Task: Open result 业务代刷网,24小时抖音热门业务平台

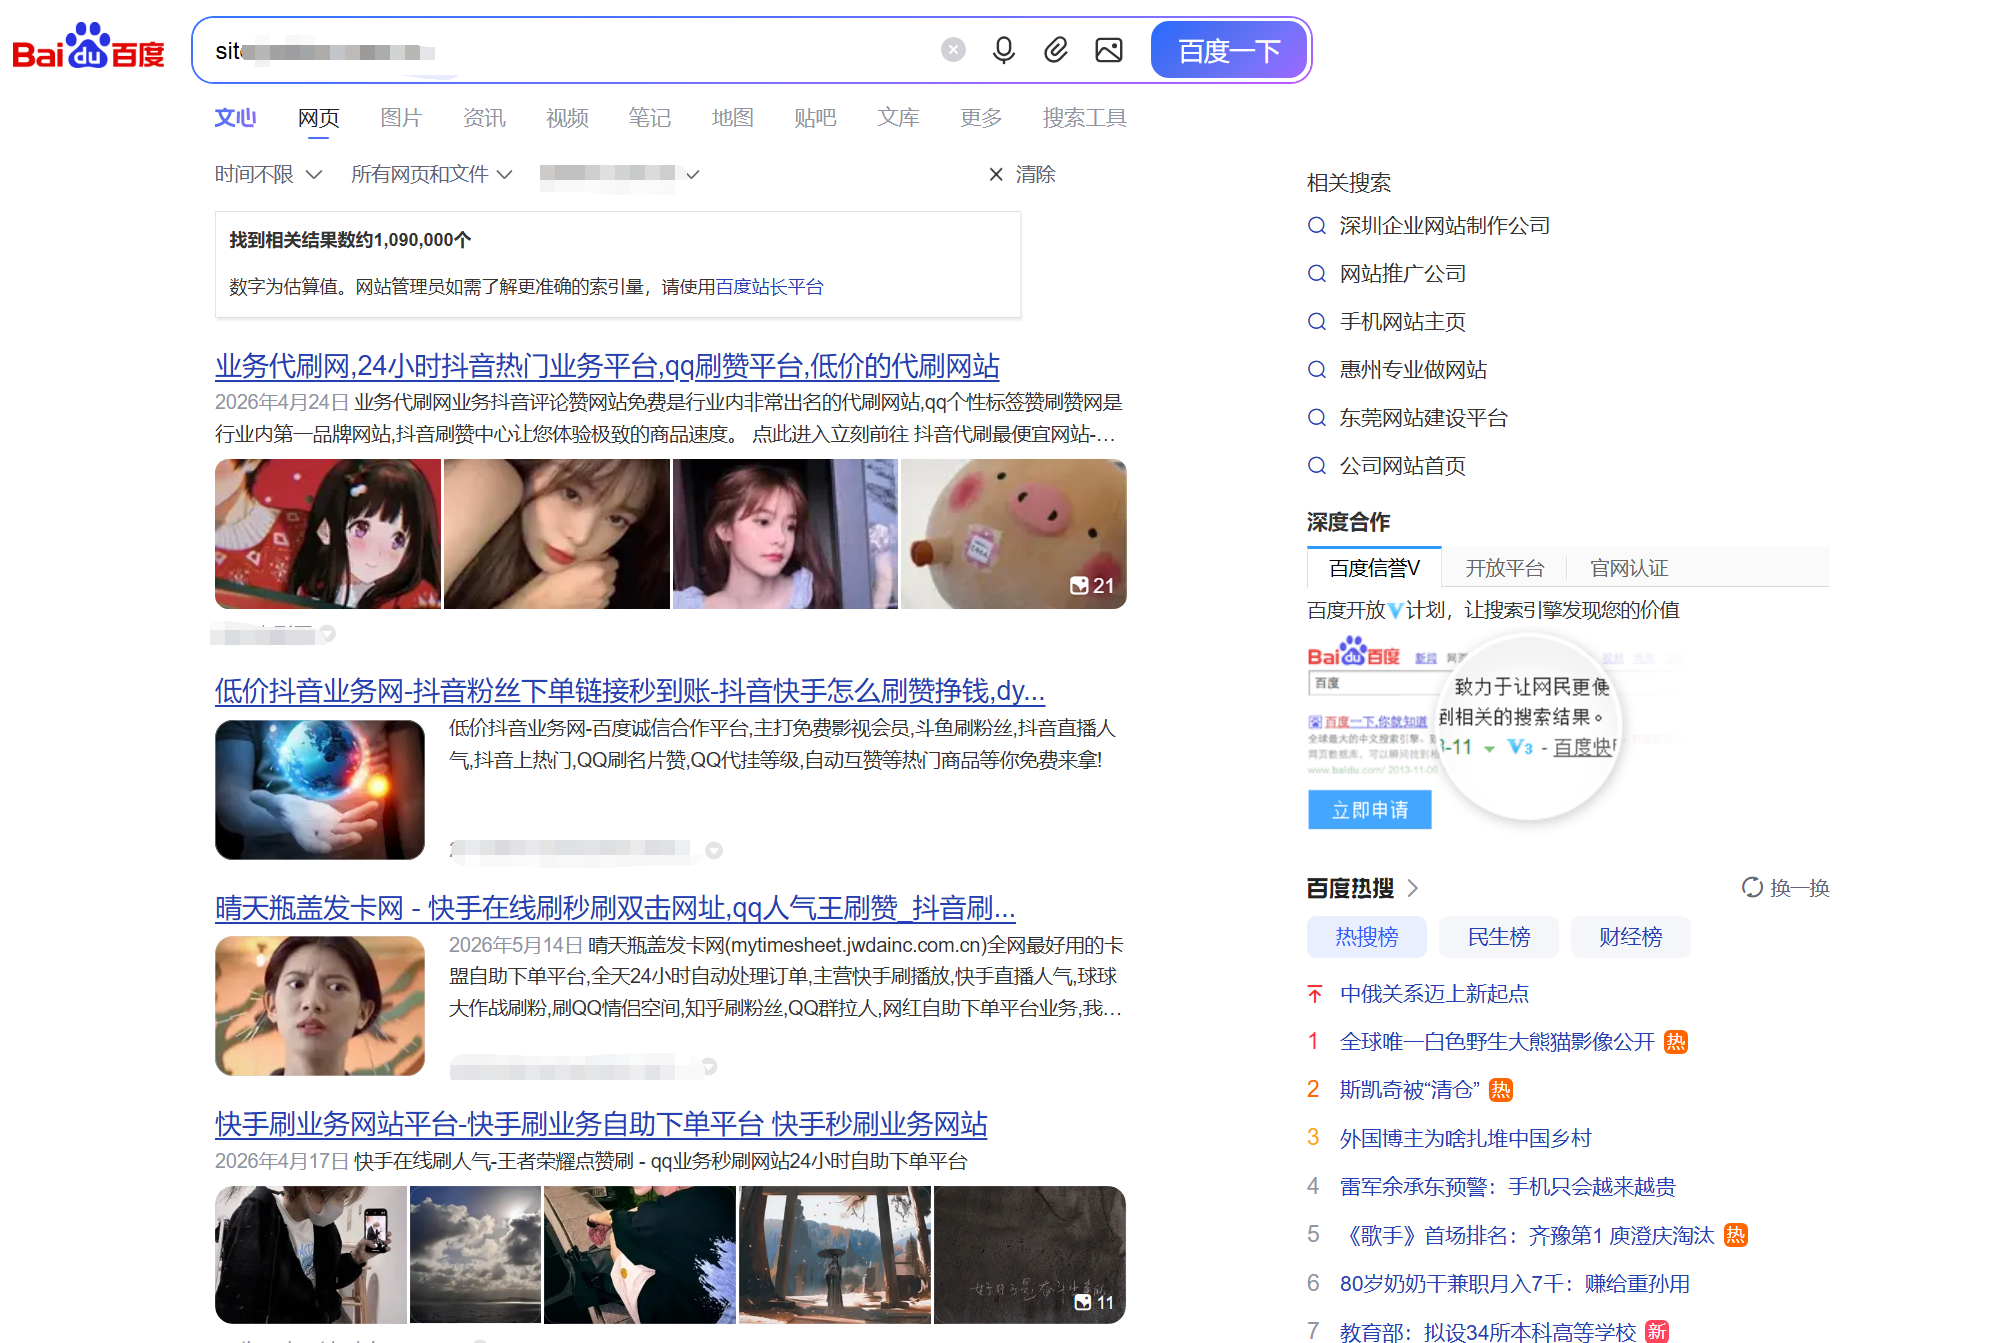Action: tap(607, 366)
